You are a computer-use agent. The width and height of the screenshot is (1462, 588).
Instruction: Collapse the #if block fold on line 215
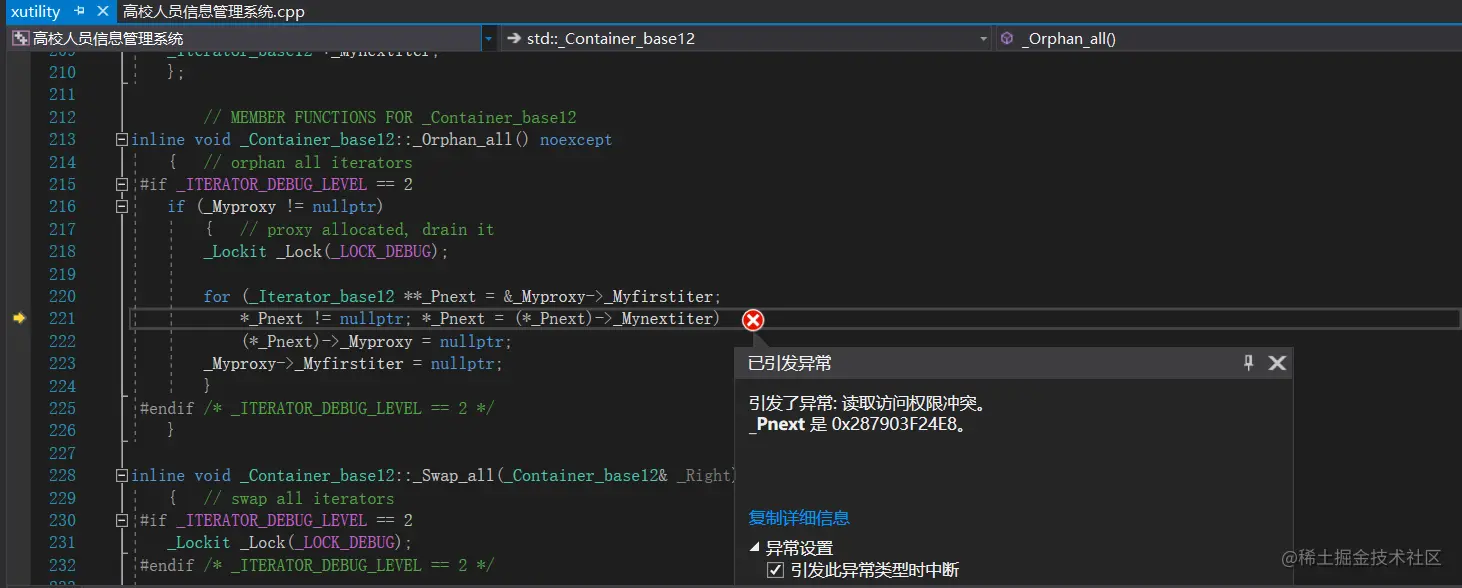click(x=121, y=184)
